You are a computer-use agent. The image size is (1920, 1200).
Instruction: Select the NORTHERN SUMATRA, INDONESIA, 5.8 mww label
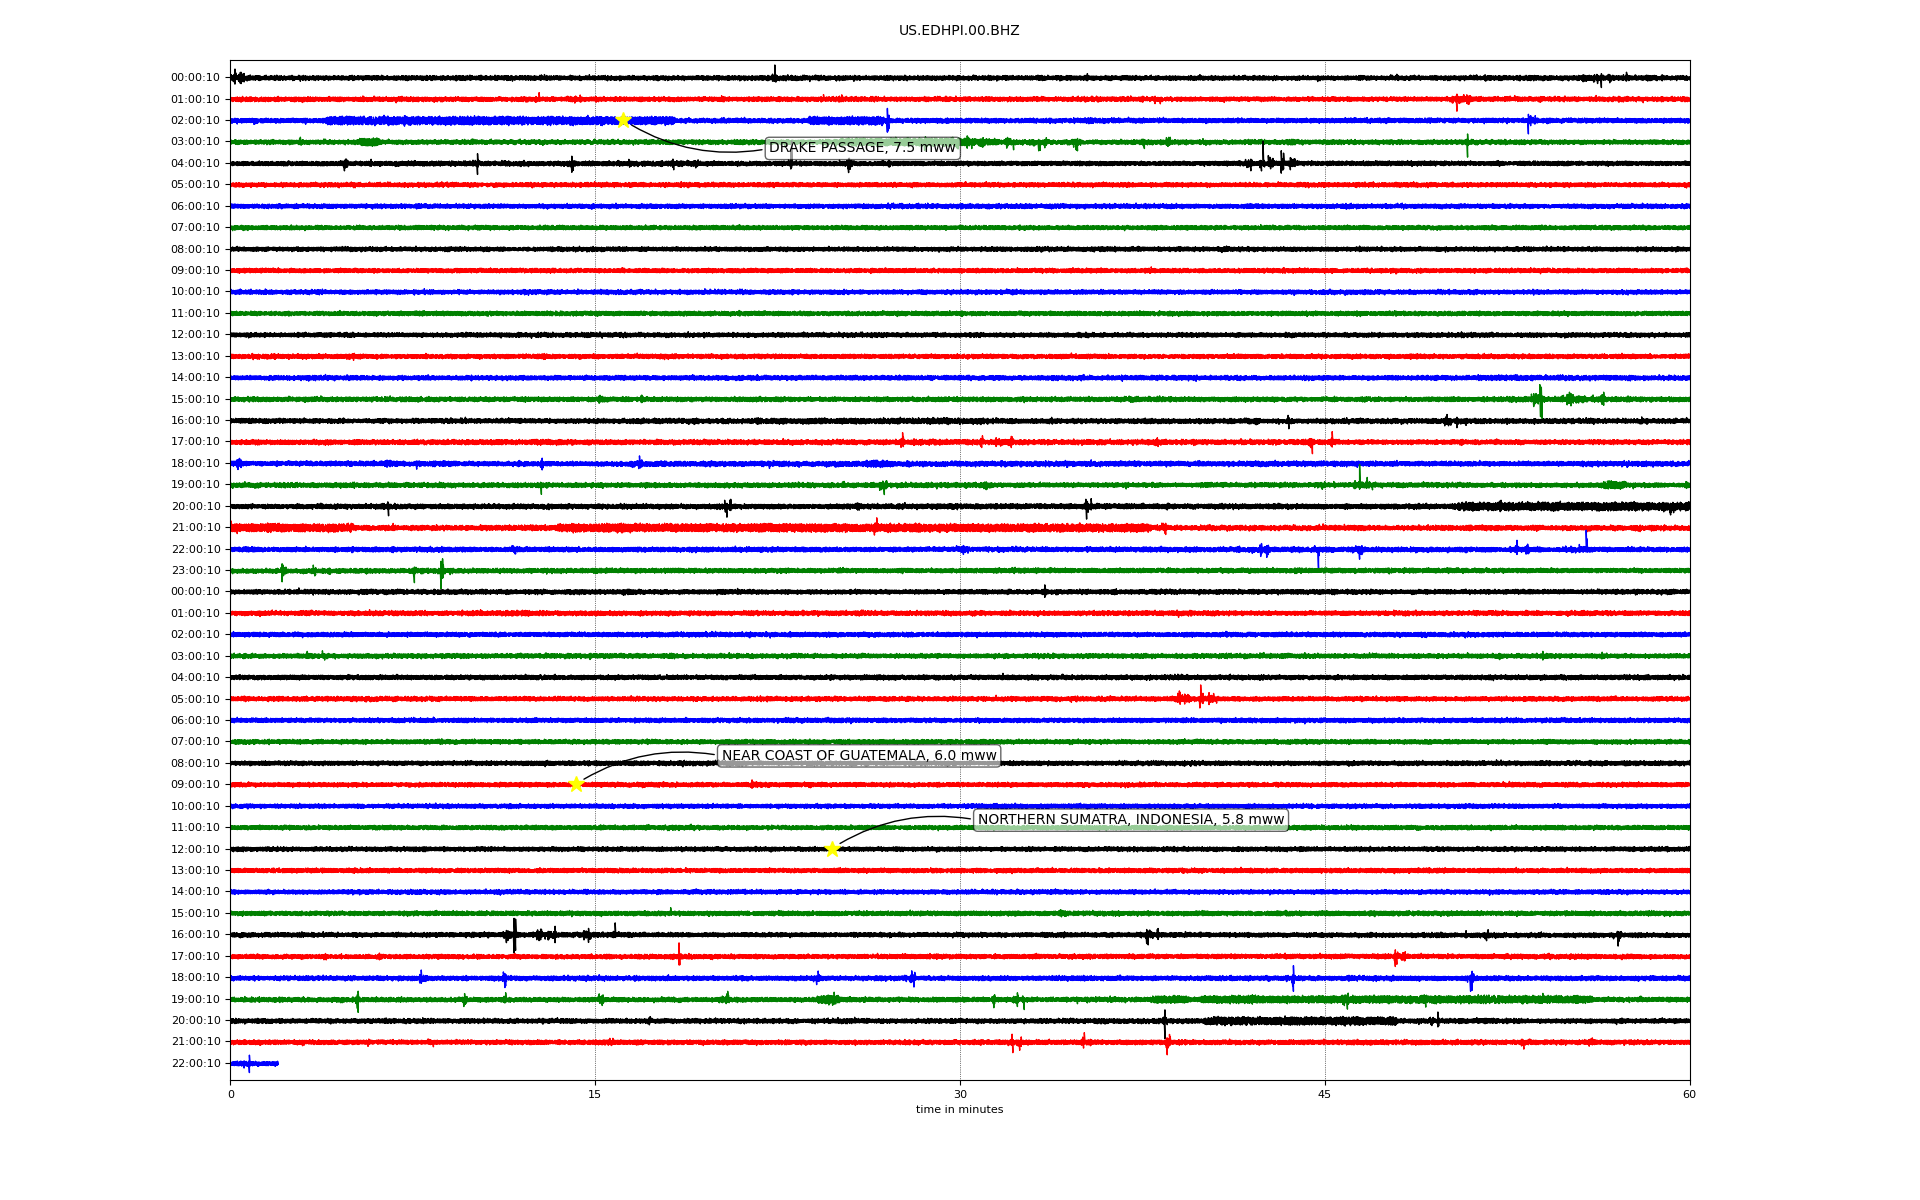(x=1131, y=820)
